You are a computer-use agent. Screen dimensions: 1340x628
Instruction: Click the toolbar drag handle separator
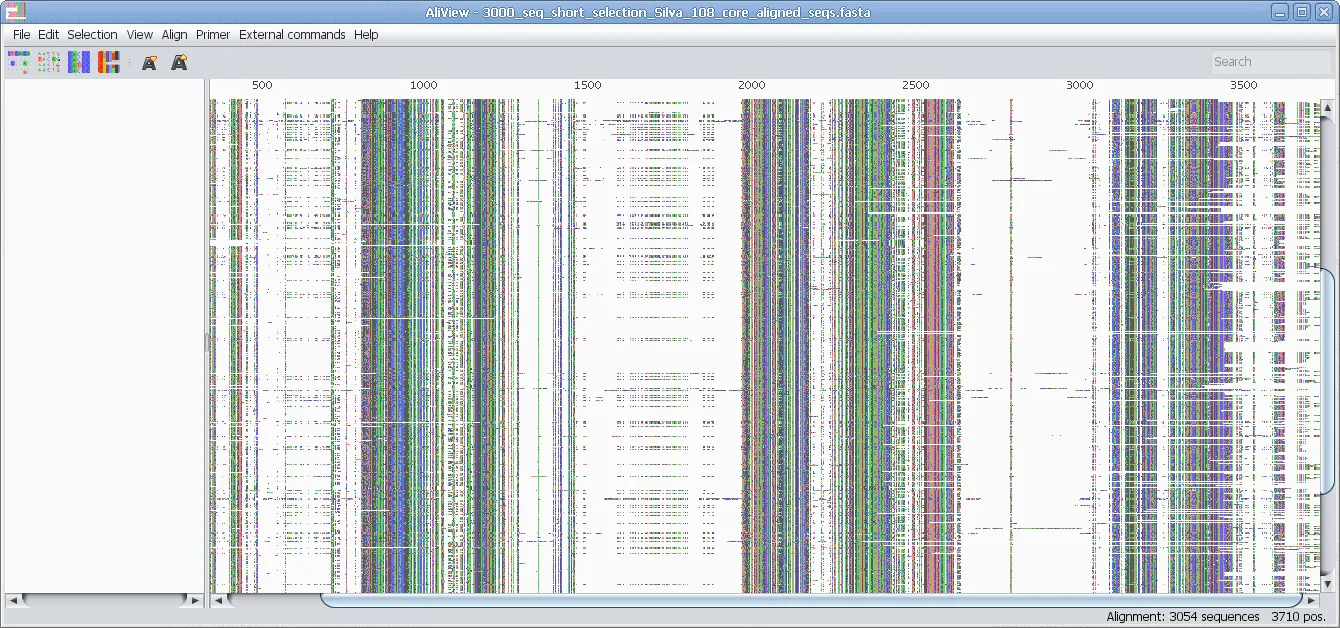coord(129,63)
